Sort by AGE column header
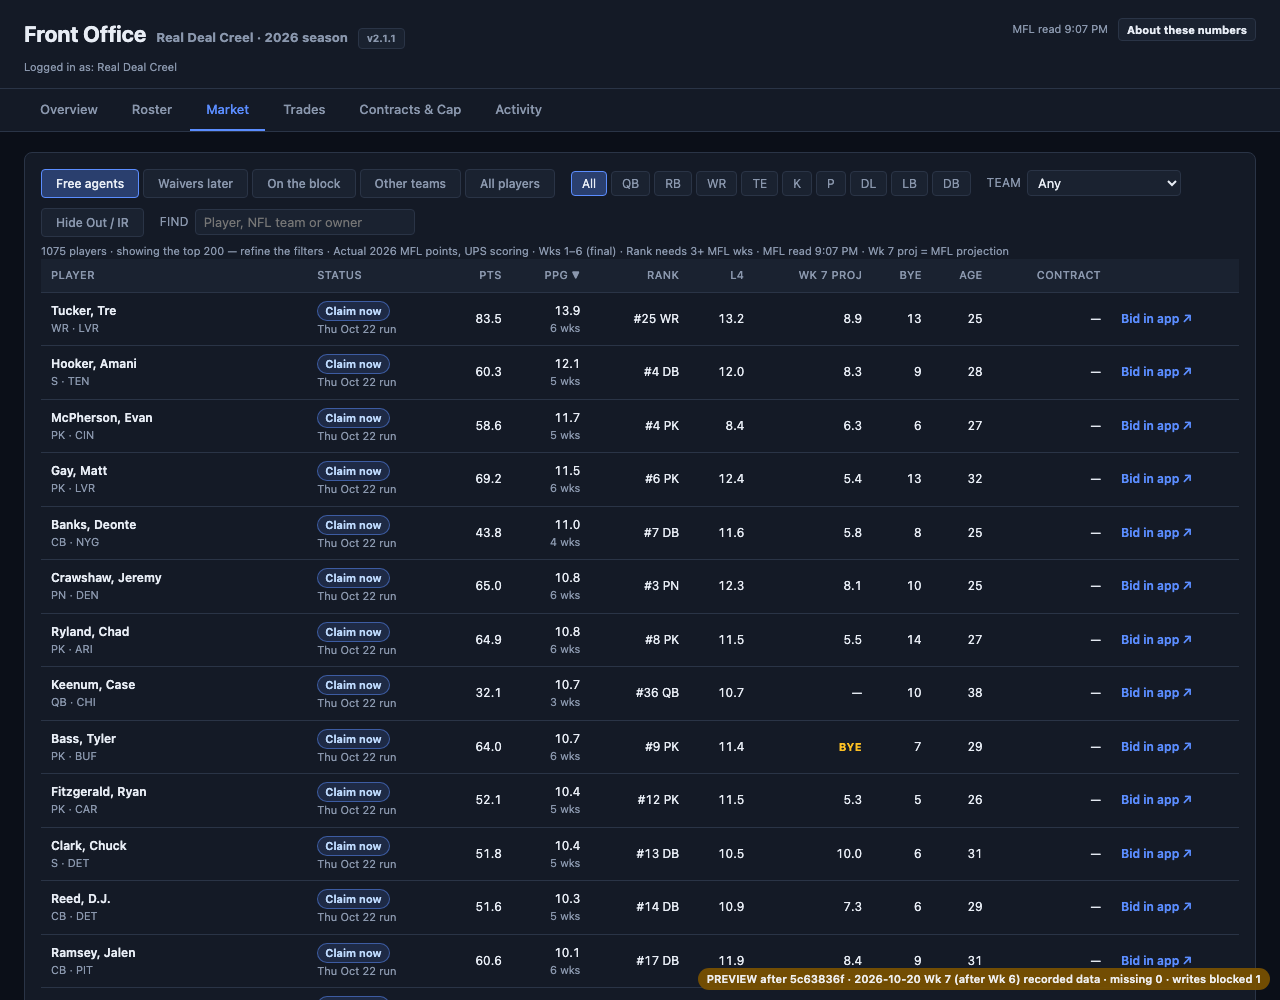The width and height of the screenshot is (1280, 1000). point(970,275)
